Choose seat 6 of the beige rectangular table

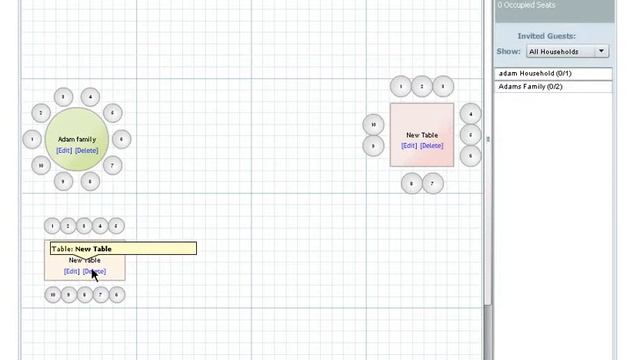pos(117,295)
